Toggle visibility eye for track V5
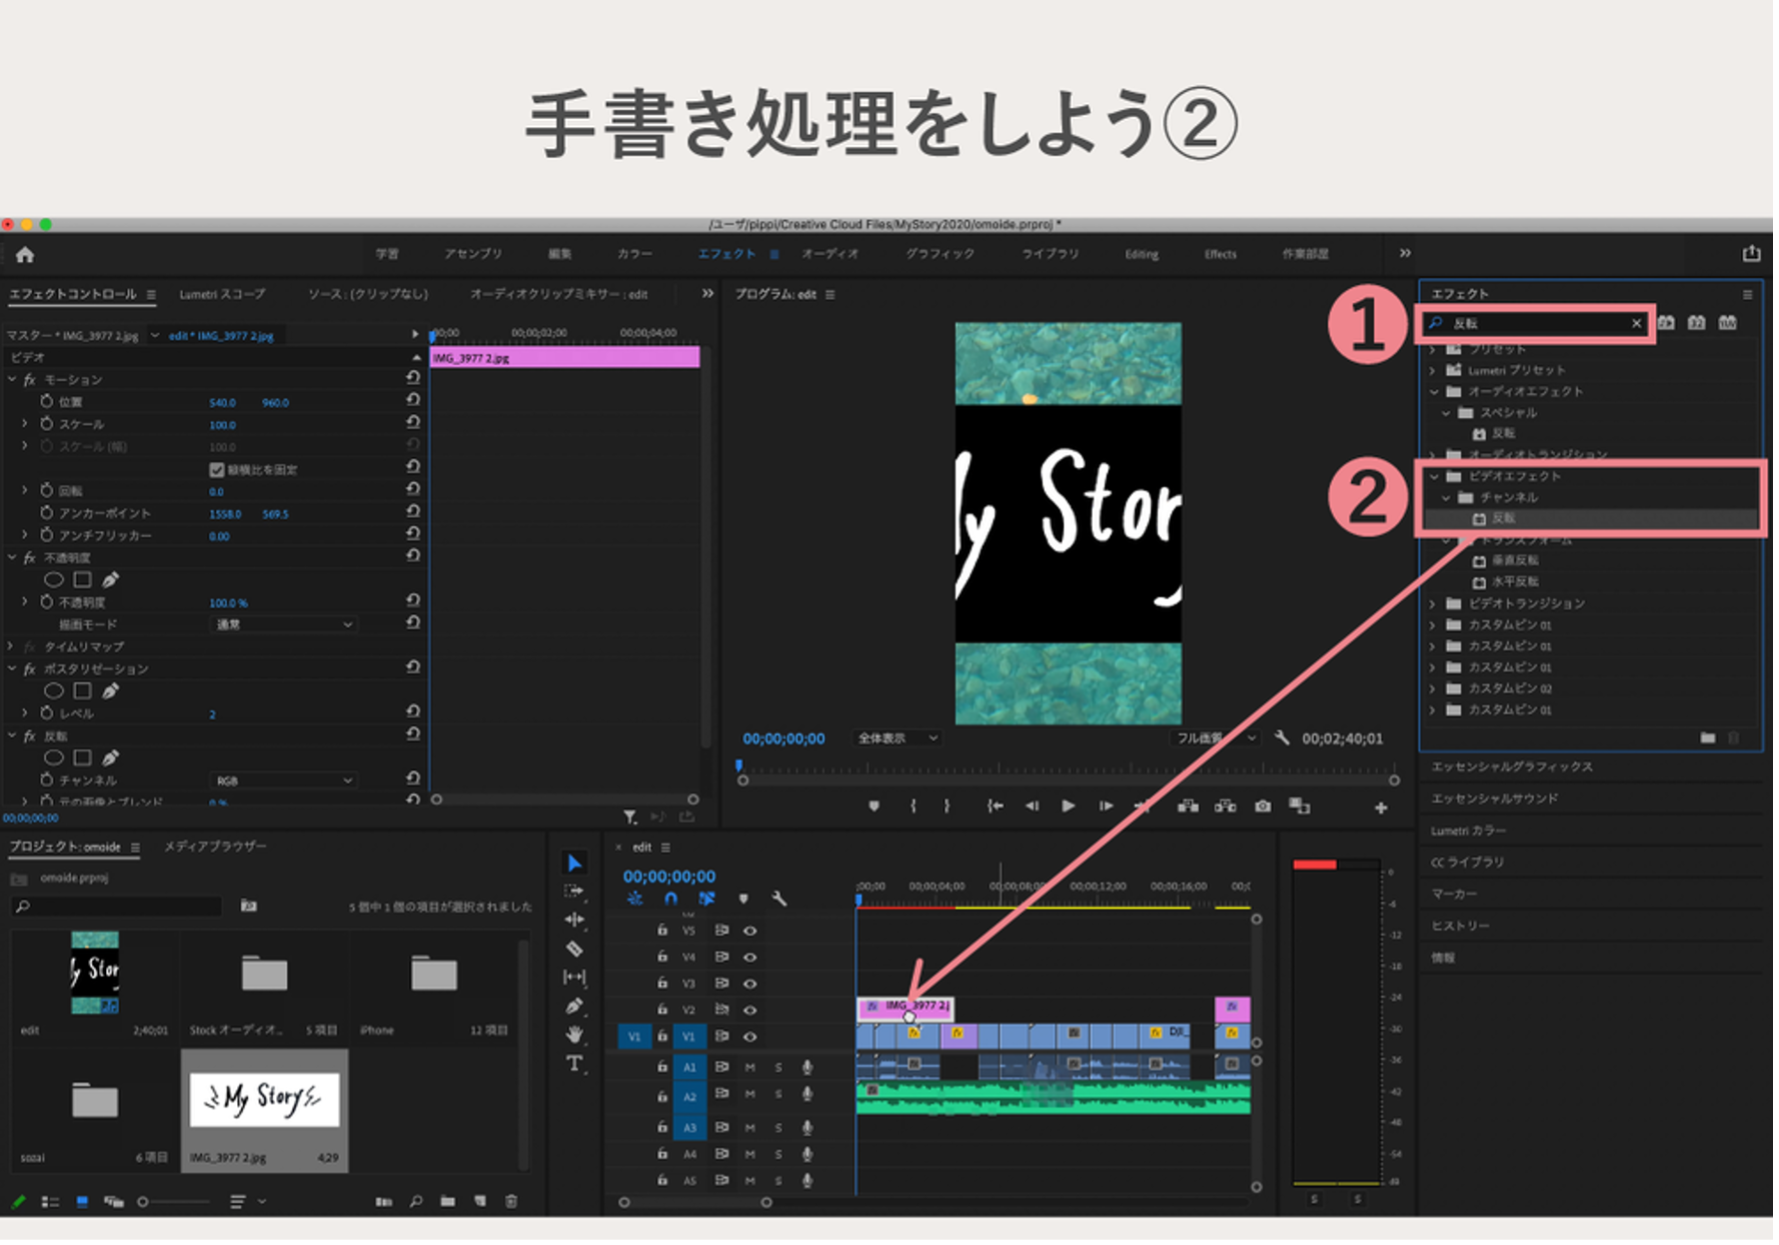Screen dimensions: 1779x1245 (x=752, y=933)
